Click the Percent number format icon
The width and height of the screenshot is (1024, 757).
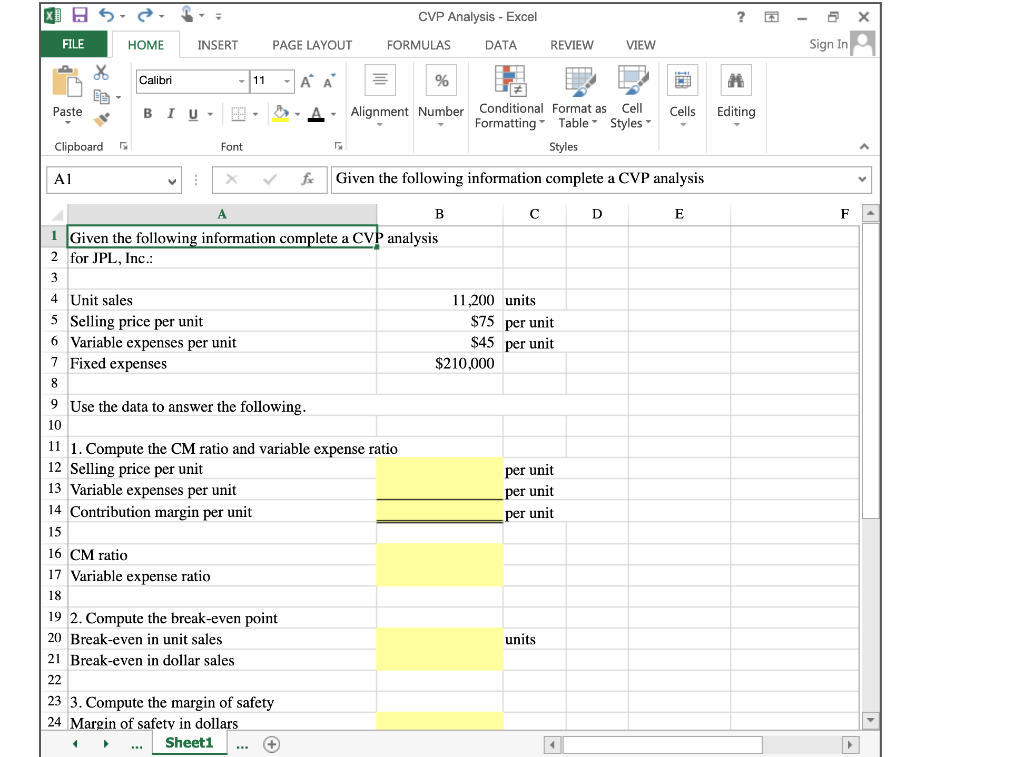point(440,80)
